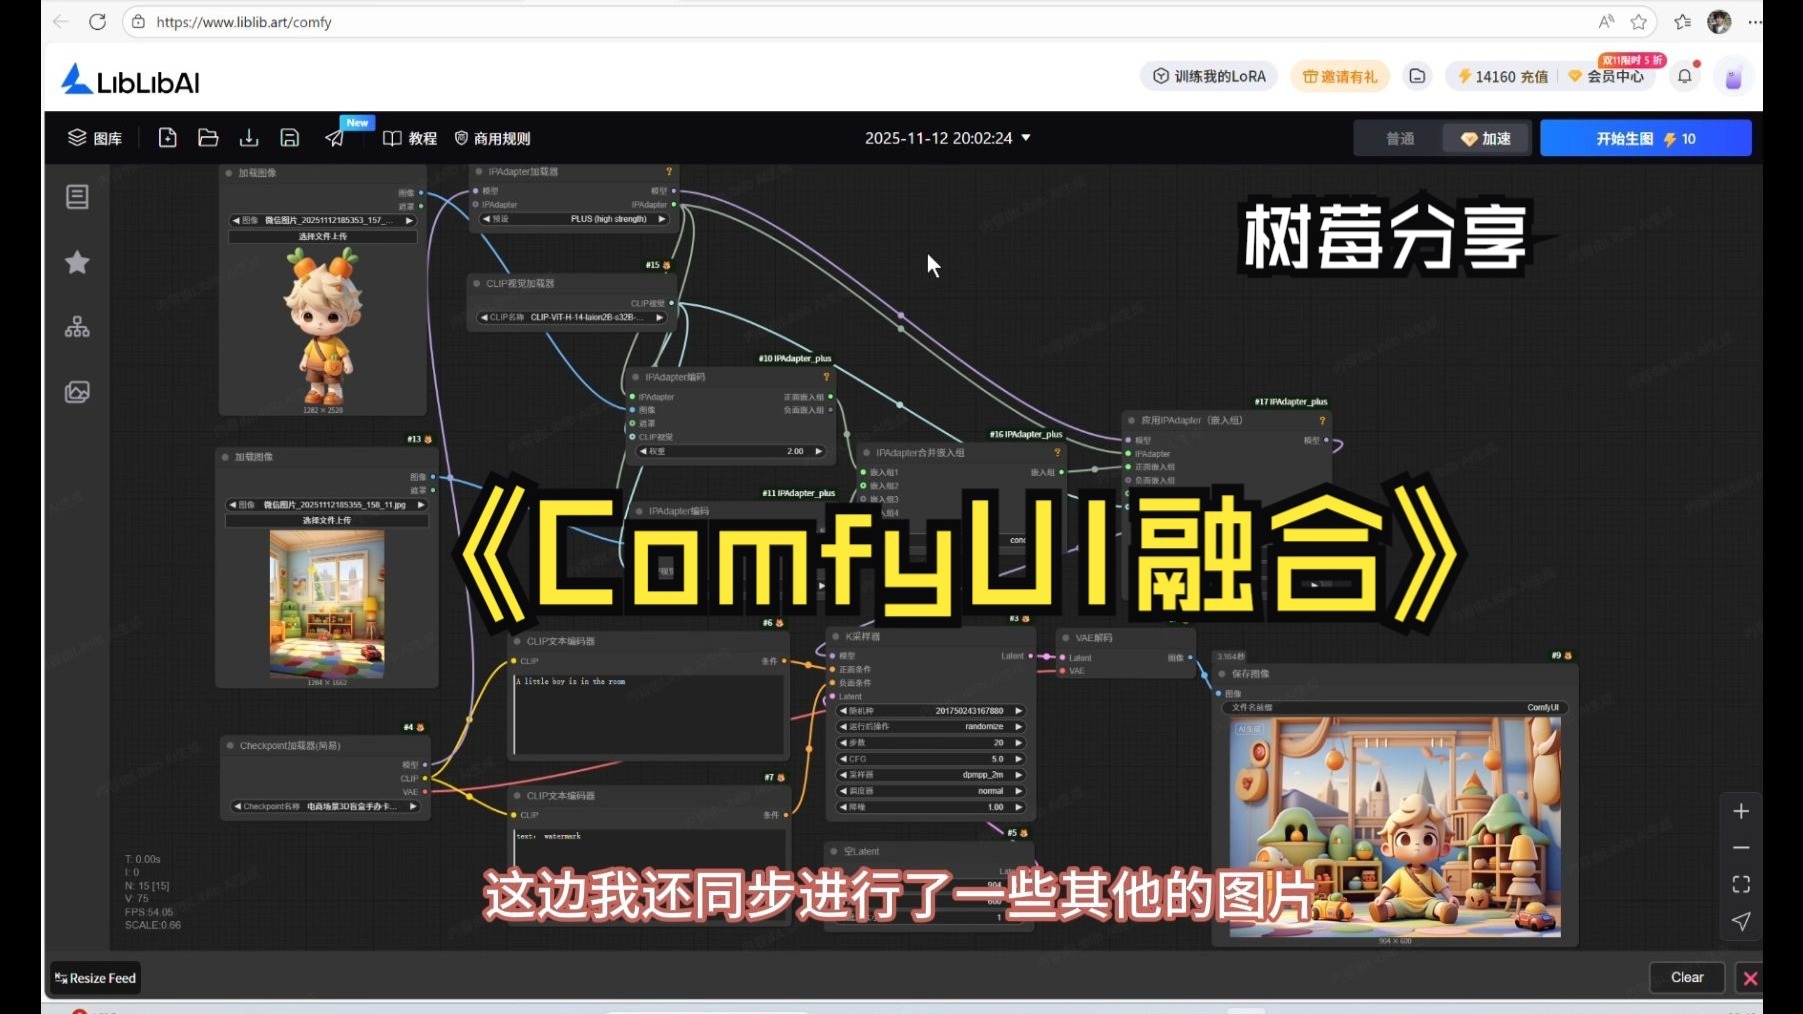Screen dimensions: 1803x1014
Task: Collapse the 保存图像 node via its dot
Action: [1222, 674]
